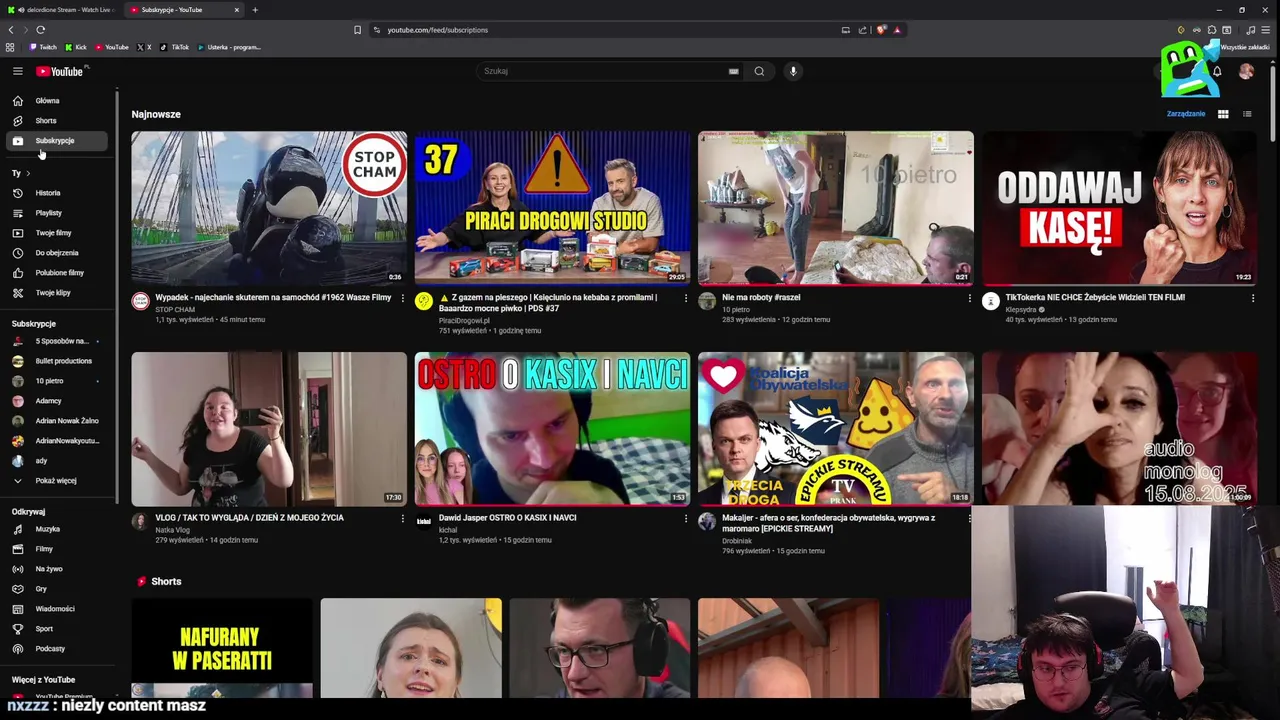This screenshot has width=1280, height=720.
Task: Open the Kick bookmark
Action: (76, 47)
